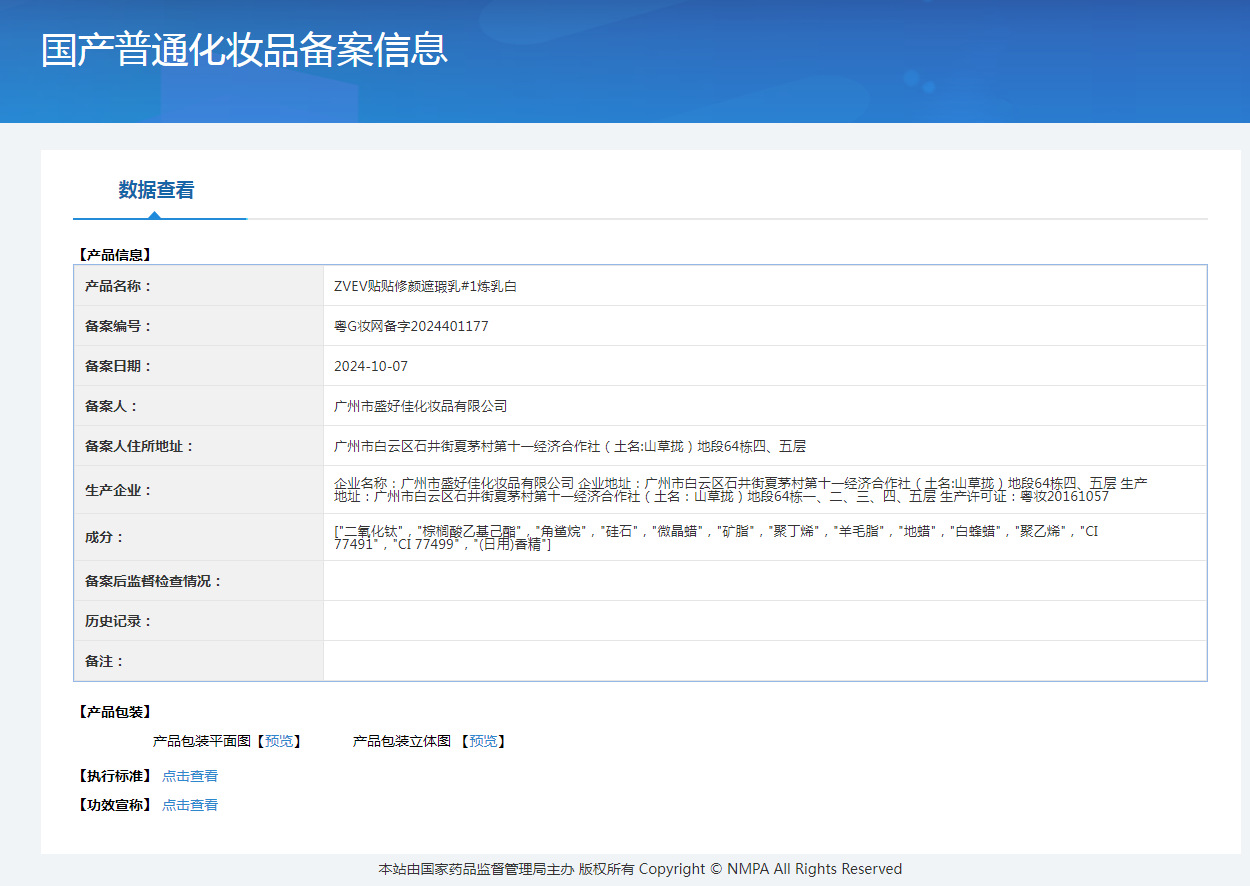Preview the 产品包装立体图 image
The image size is (1250, 886).
(x=483, y=741)
